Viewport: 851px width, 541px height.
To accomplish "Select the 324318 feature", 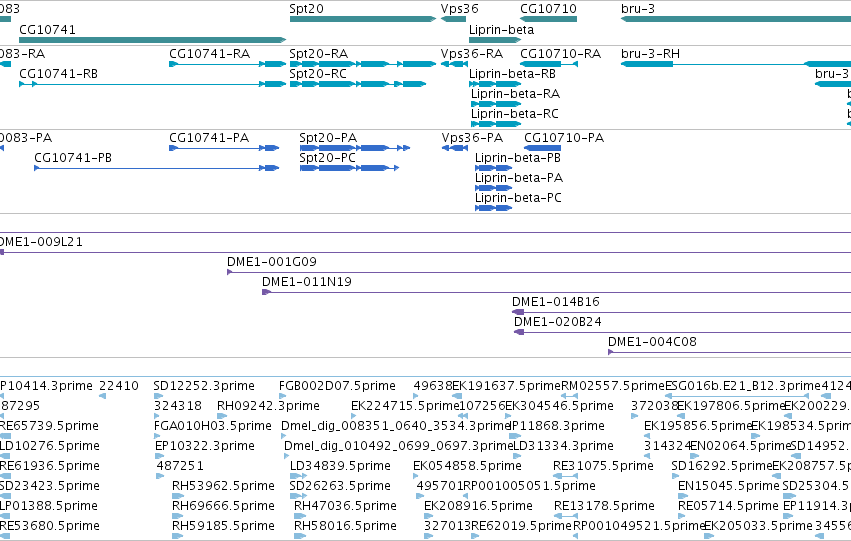I will (x=157, y=416).
